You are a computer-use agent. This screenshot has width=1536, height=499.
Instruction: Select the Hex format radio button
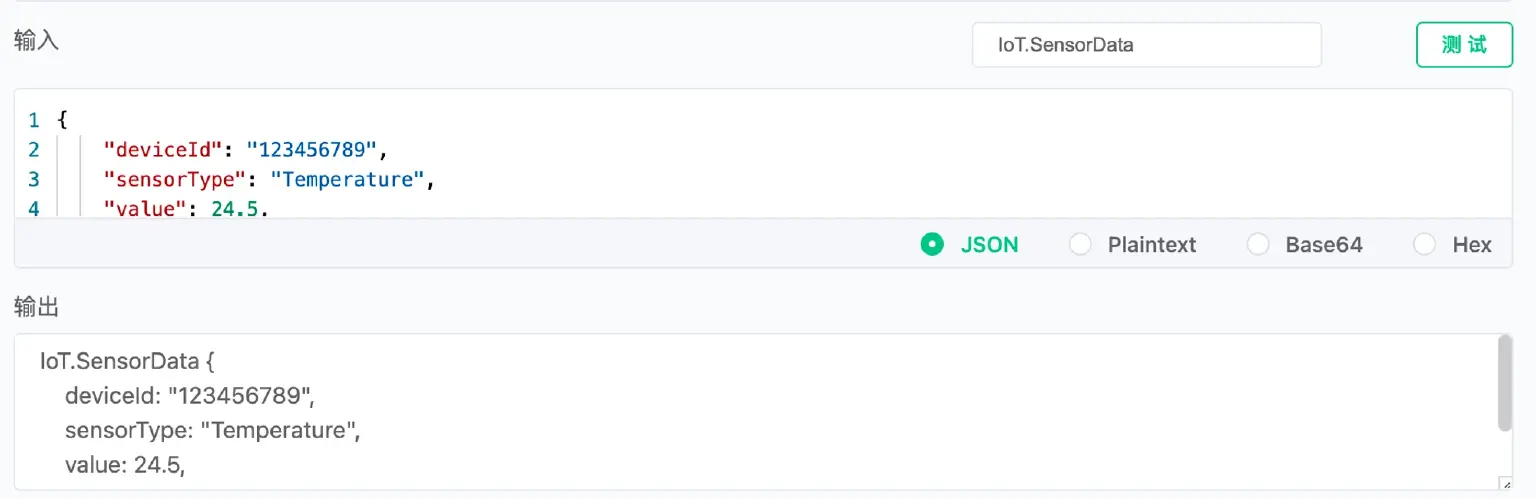(x=1424, y=245)
